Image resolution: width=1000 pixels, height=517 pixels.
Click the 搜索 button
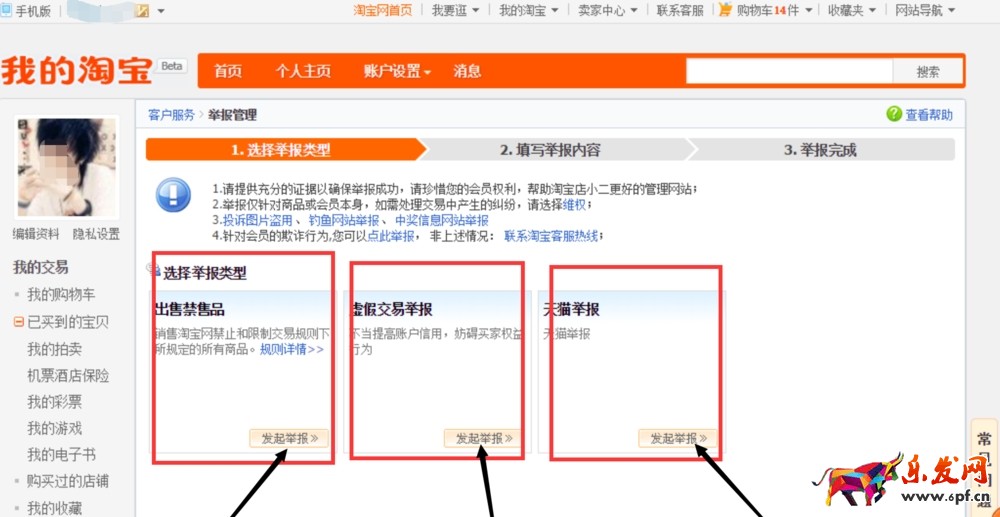click(x=928, y=71)
